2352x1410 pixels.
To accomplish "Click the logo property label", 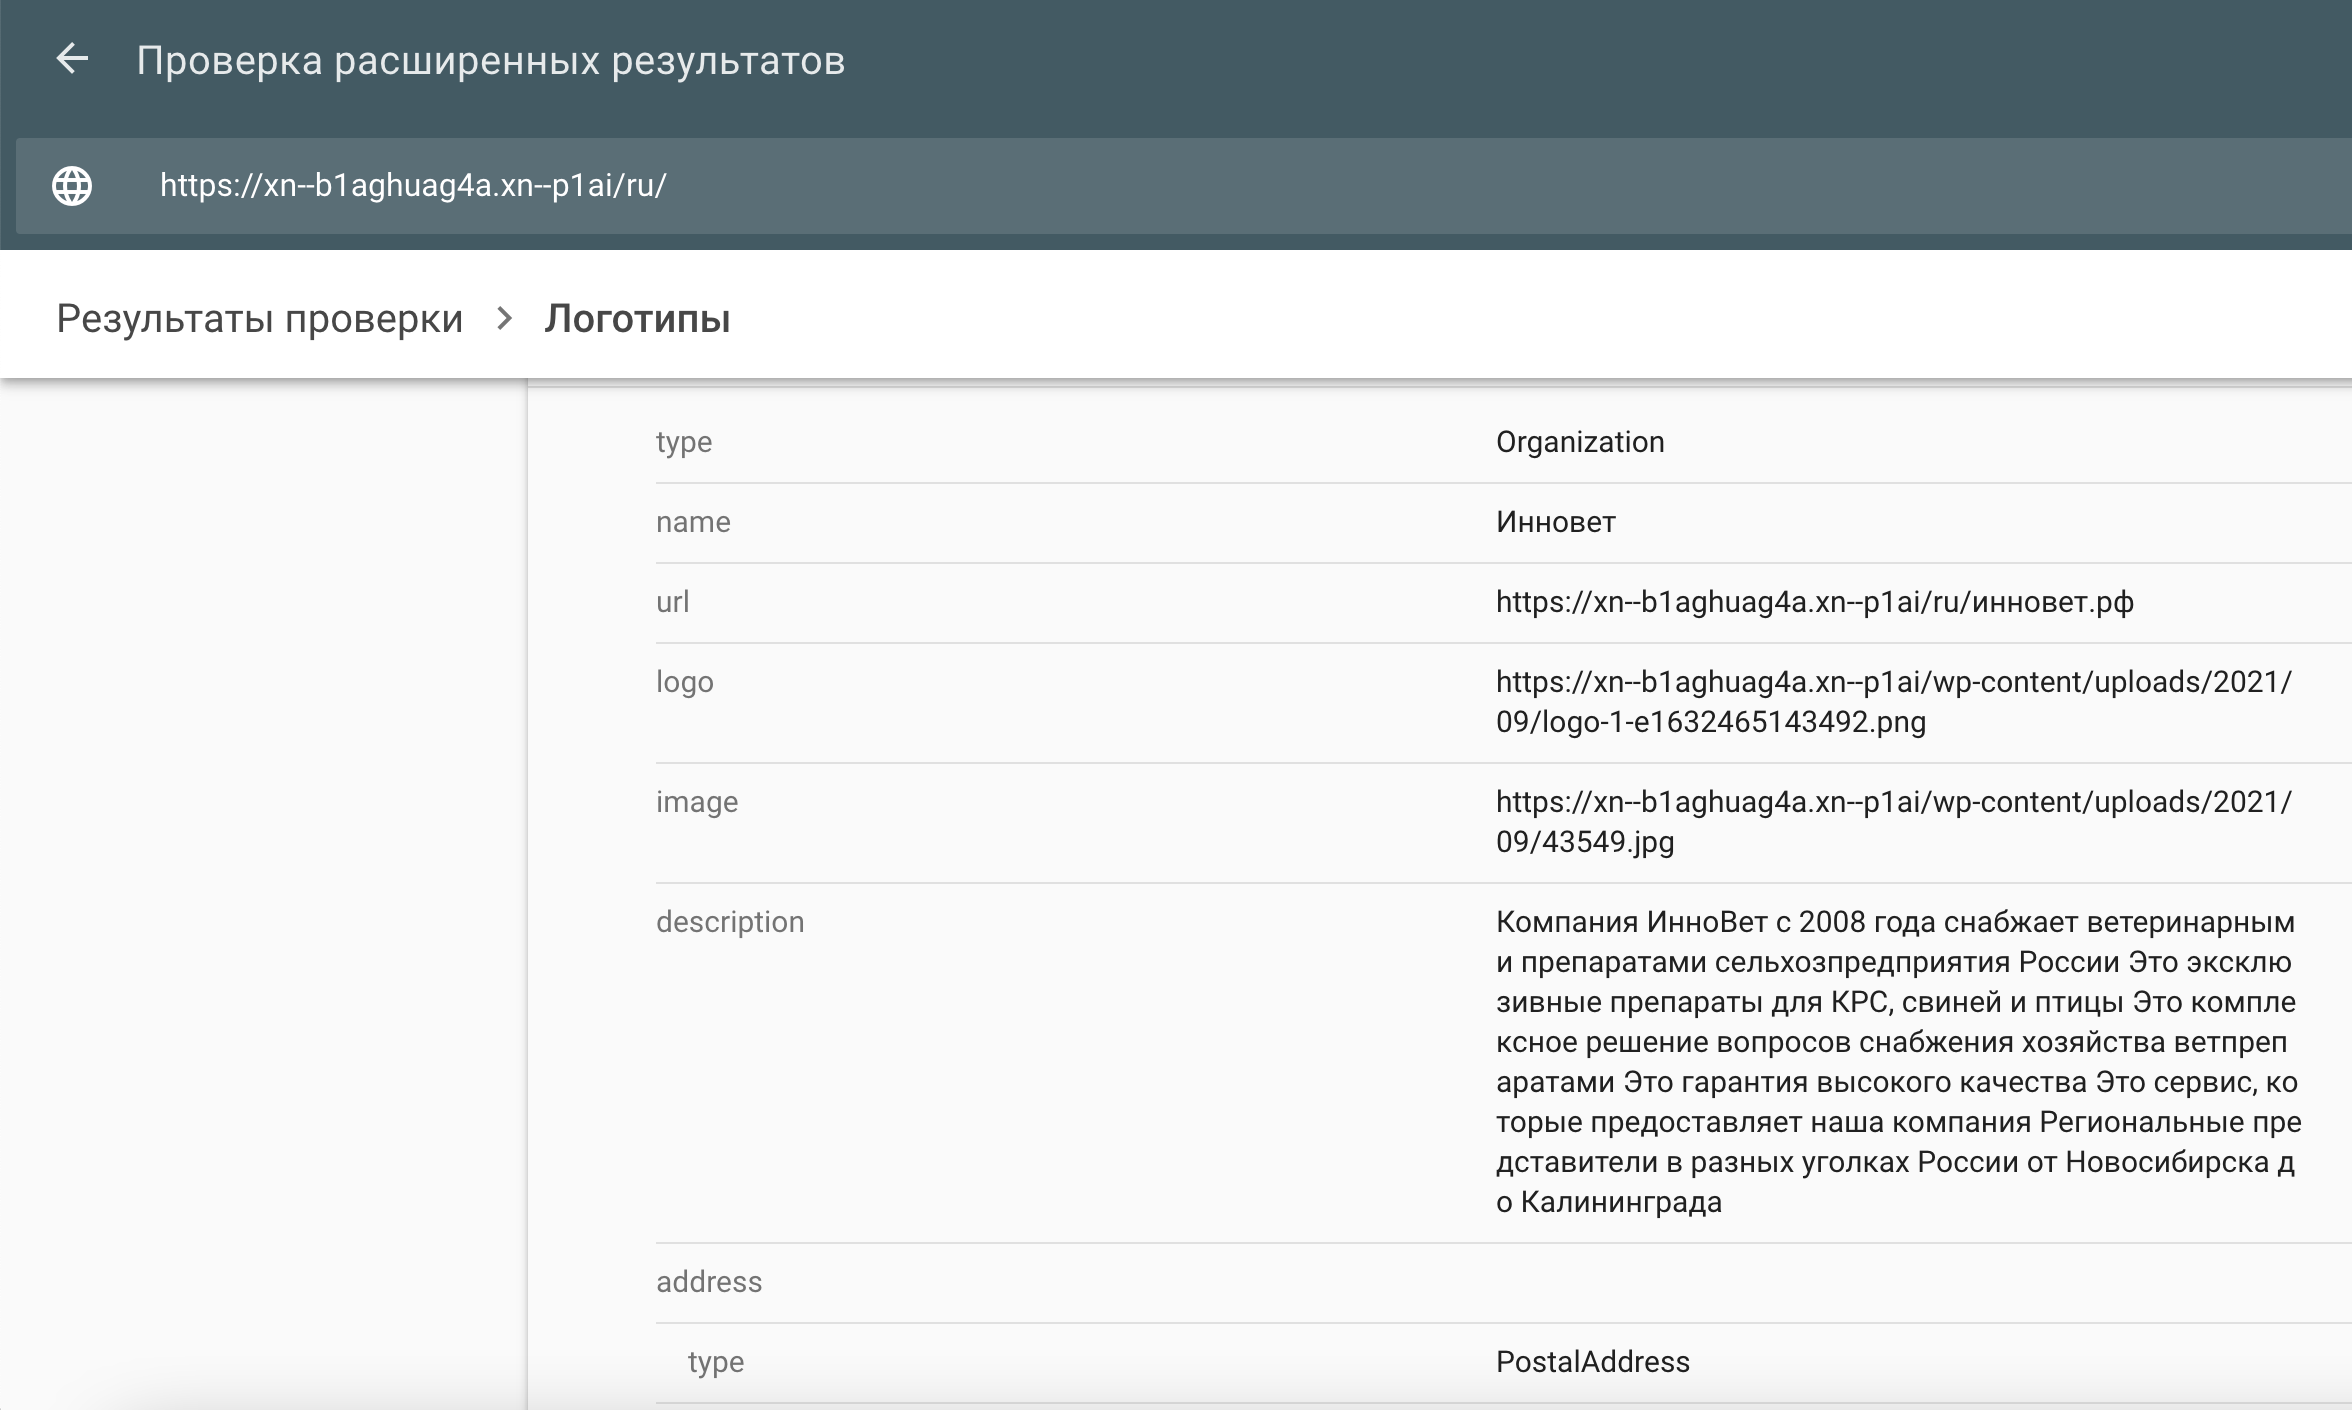I will [685, 682].
